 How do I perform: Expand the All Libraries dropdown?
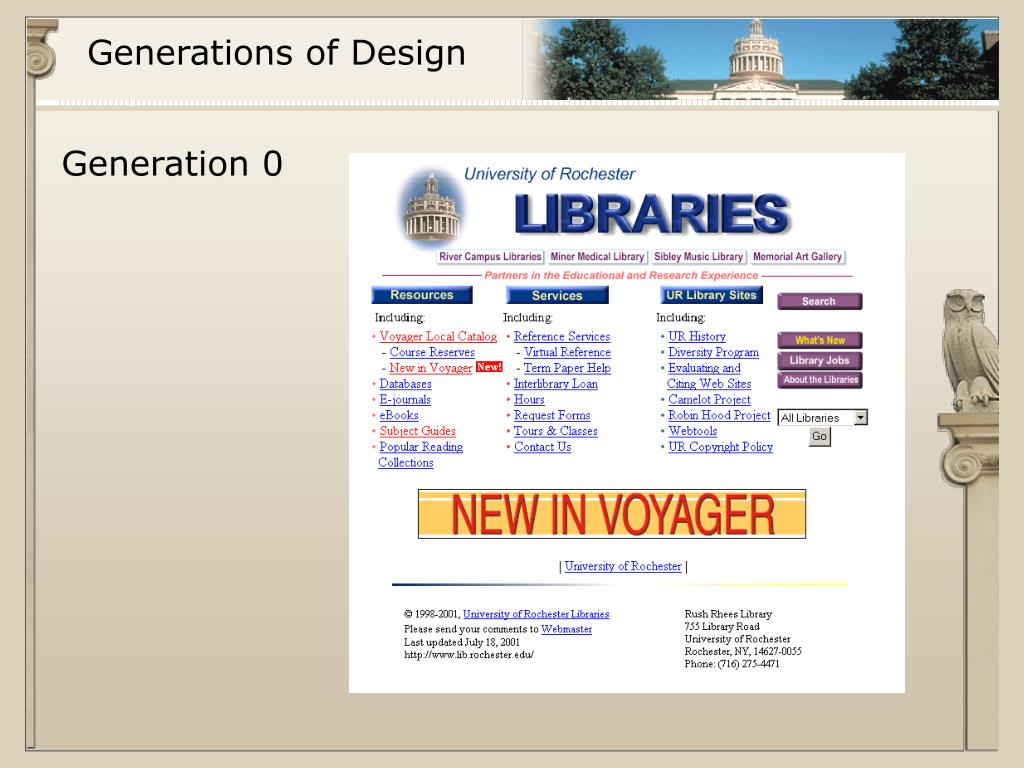(822, 417)
